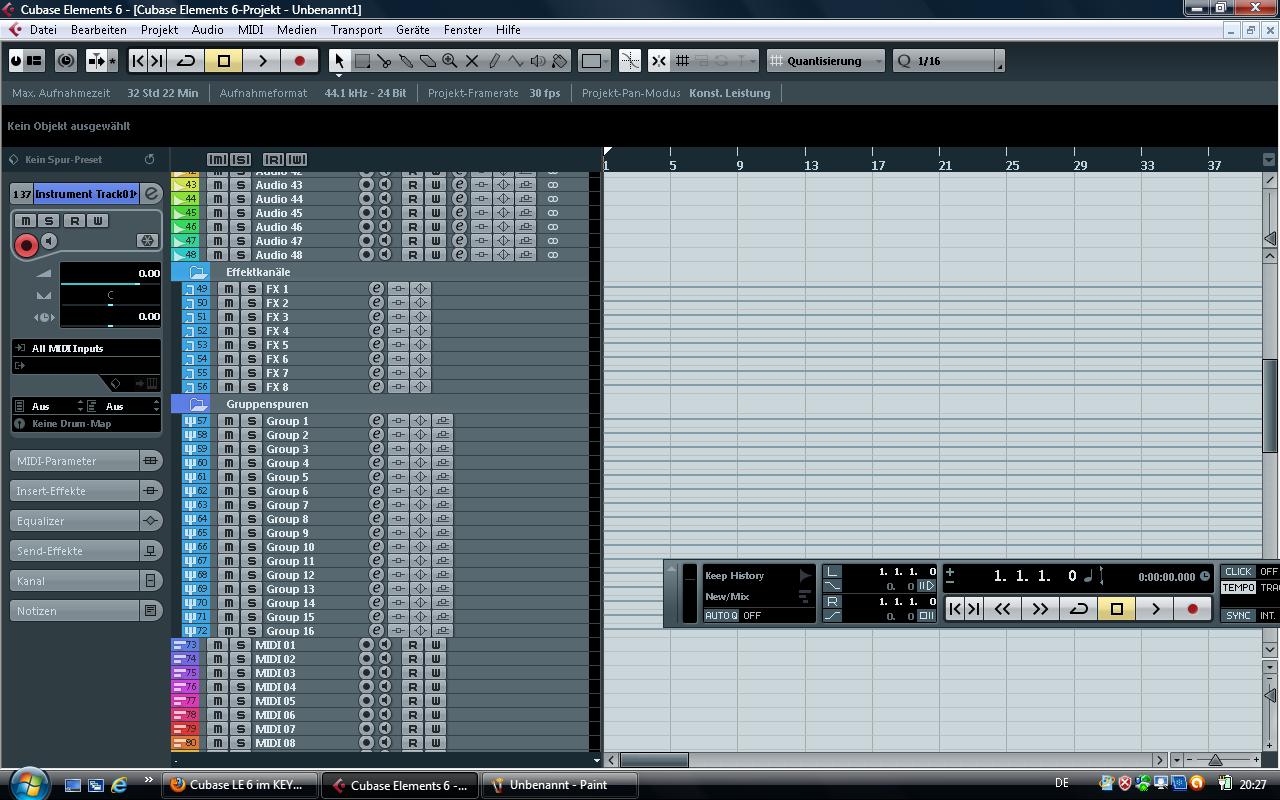Click toolbar Record button
The width and height of the screenshot is (1280, 800).
click(x=299, y=61)
